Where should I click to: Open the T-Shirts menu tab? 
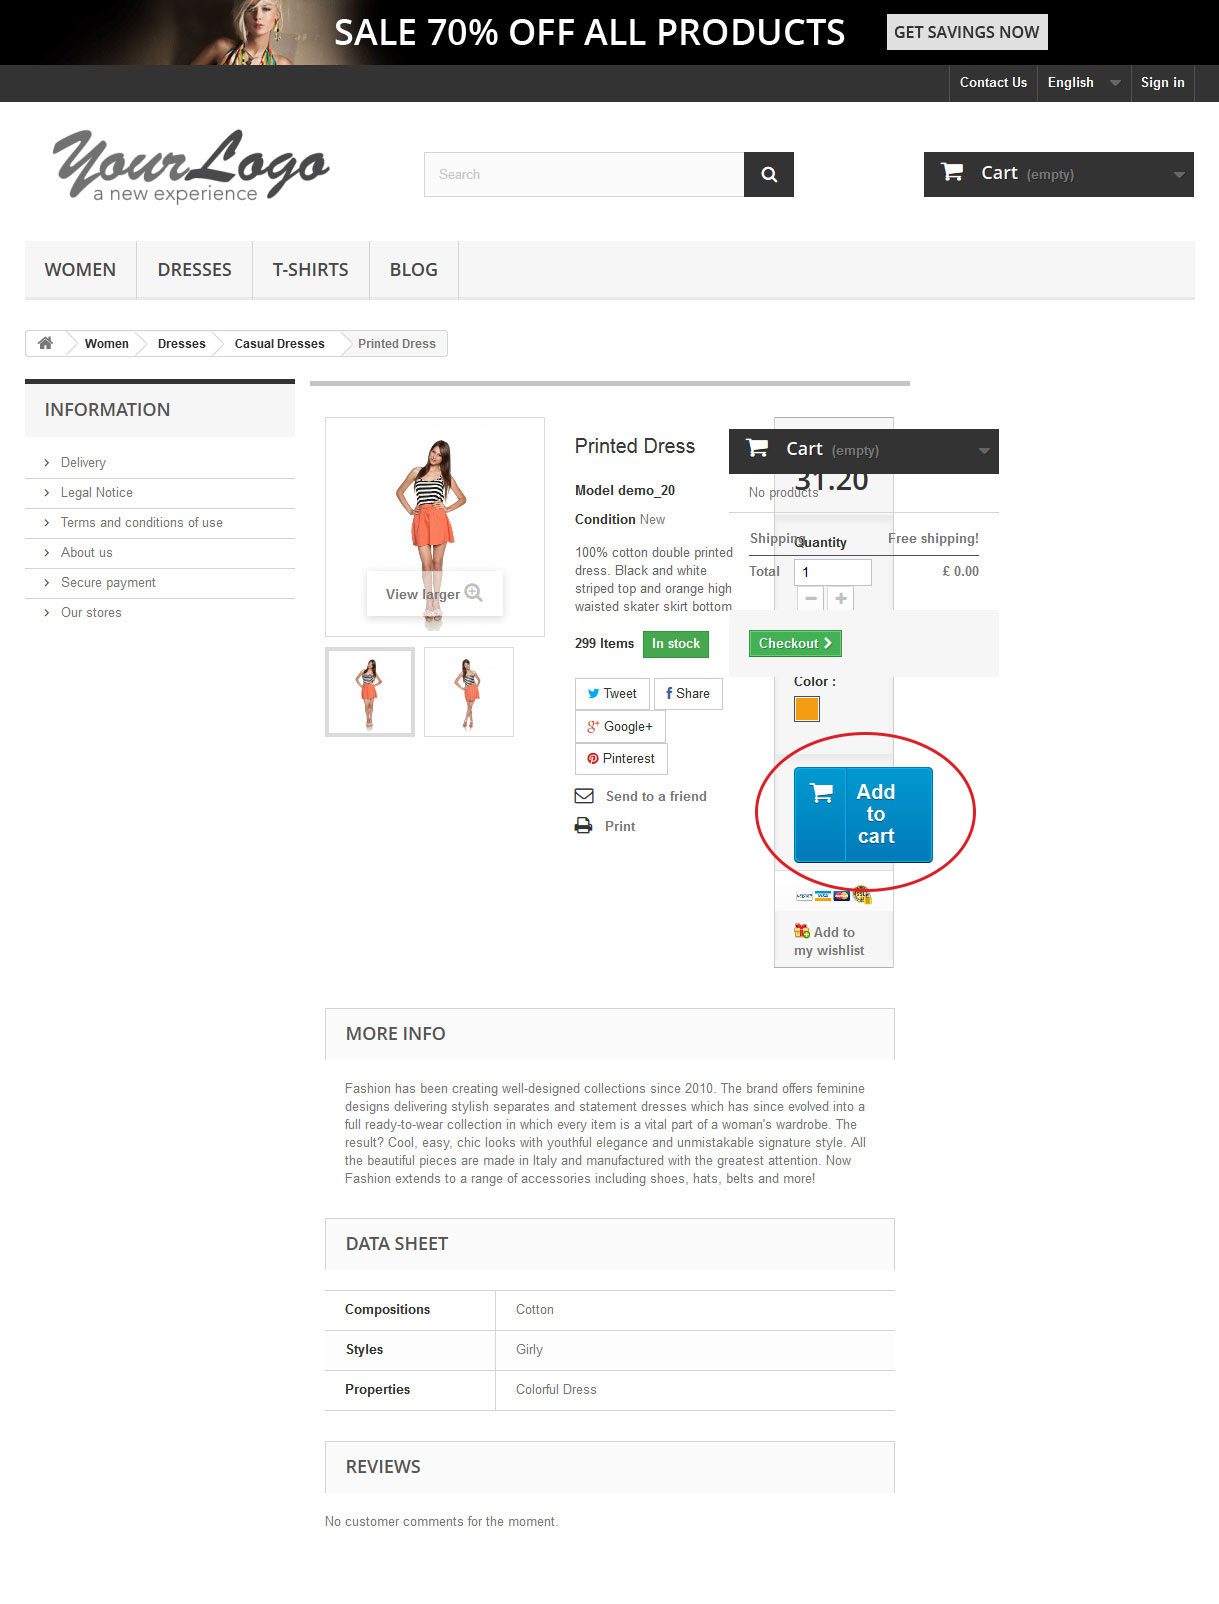pos(311,270)
